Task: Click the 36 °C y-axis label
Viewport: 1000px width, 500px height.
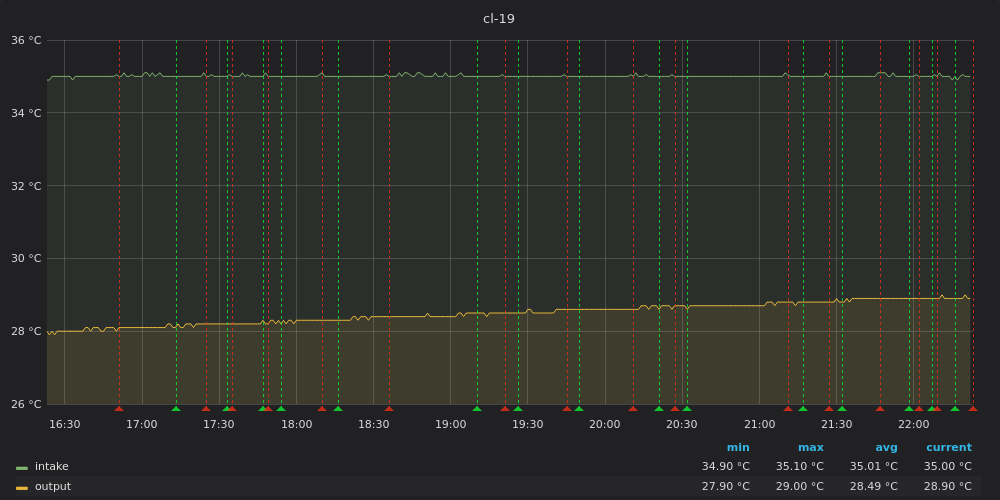Action: point(26,41)
